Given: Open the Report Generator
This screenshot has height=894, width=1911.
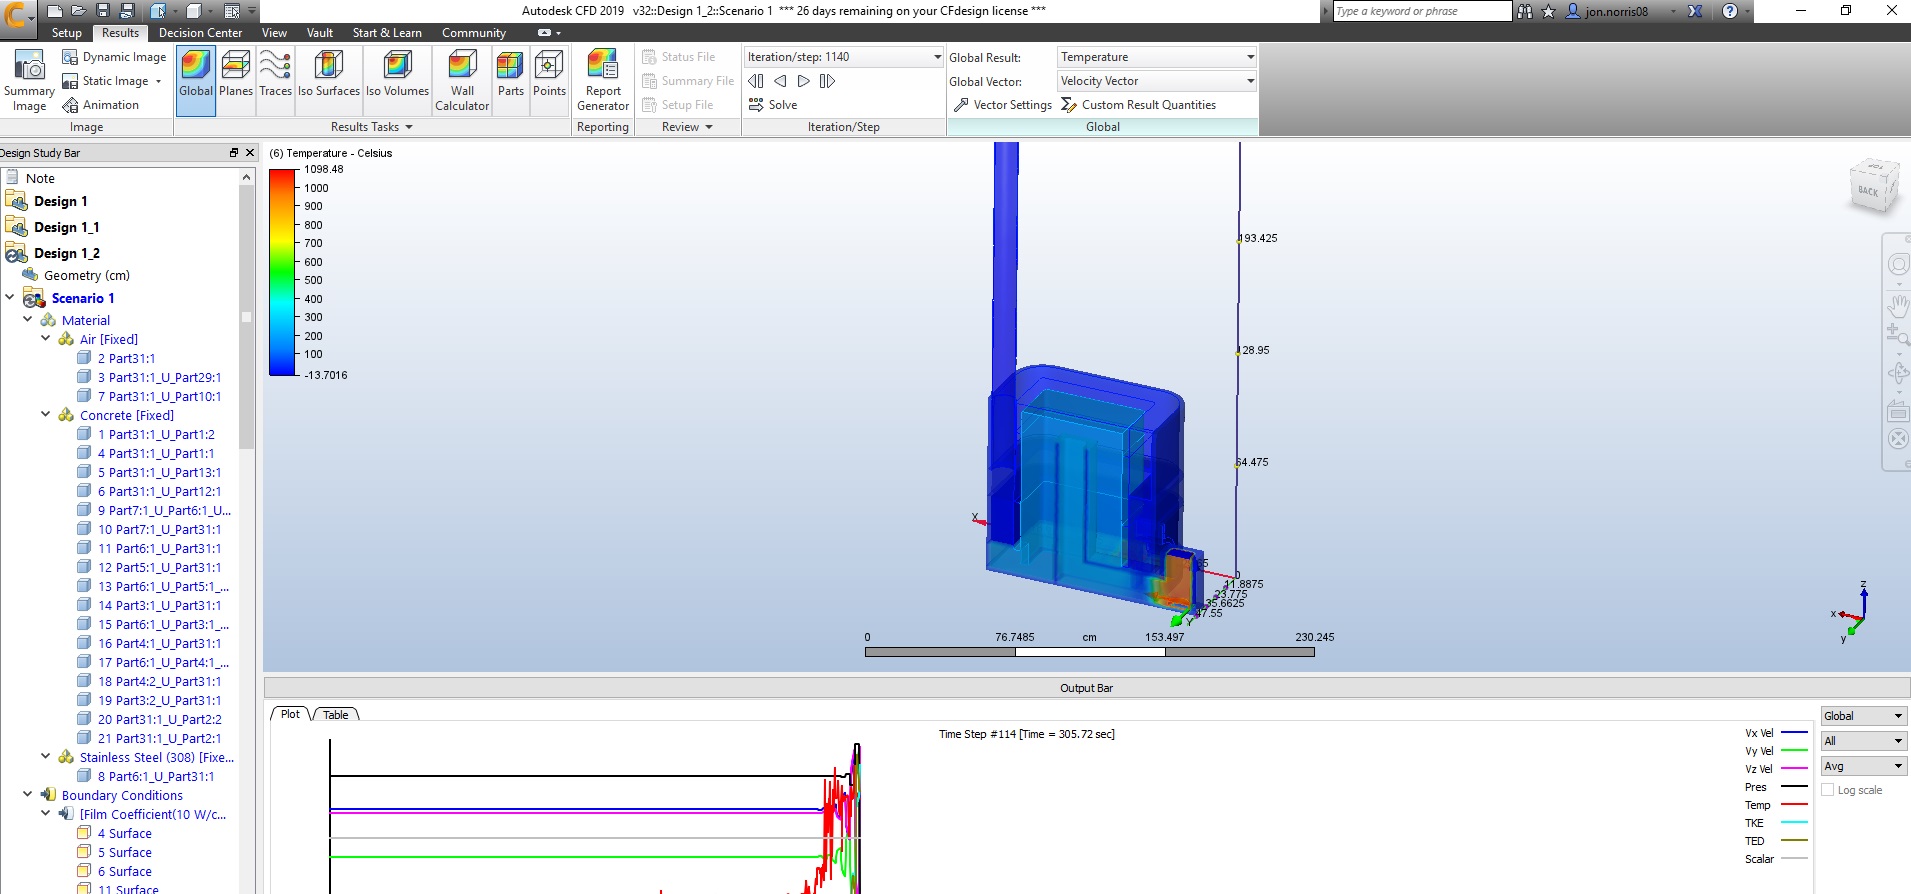Looking at the screenshot, I should click(603, 80).
